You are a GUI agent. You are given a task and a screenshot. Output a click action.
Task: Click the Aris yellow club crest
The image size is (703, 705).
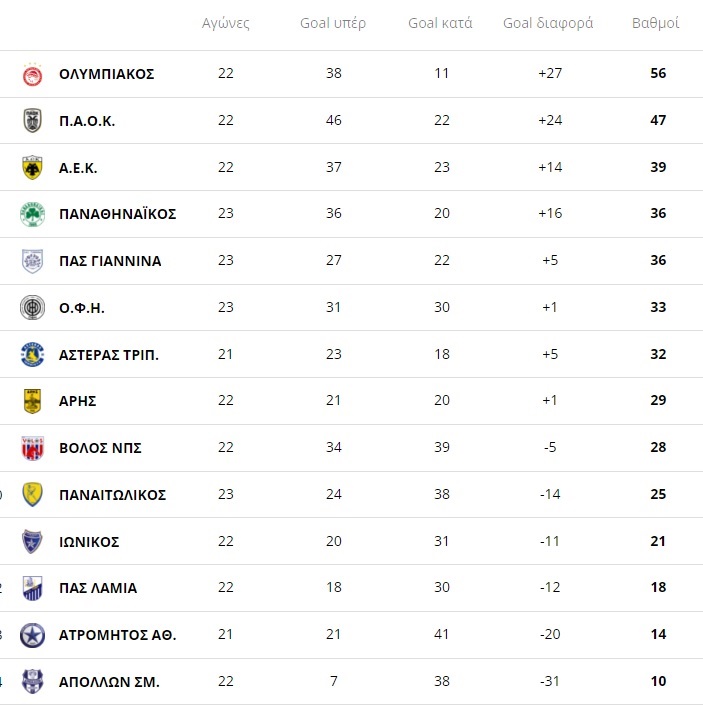click(x=32, y=401)
